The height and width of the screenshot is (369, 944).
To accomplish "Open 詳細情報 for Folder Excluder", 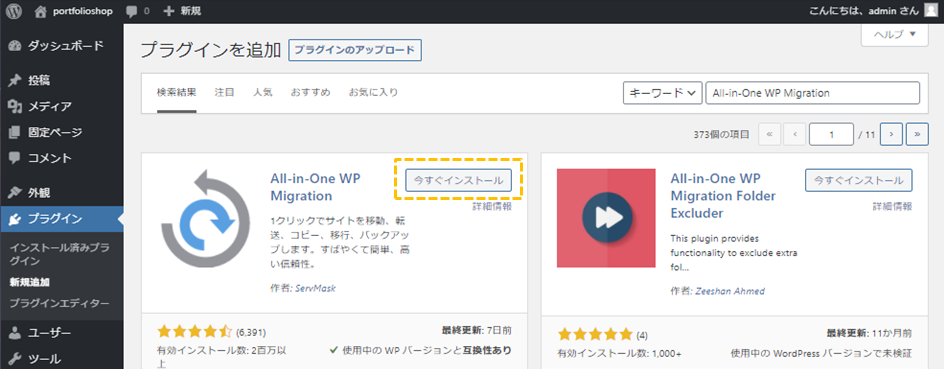I will coord(892,206).
